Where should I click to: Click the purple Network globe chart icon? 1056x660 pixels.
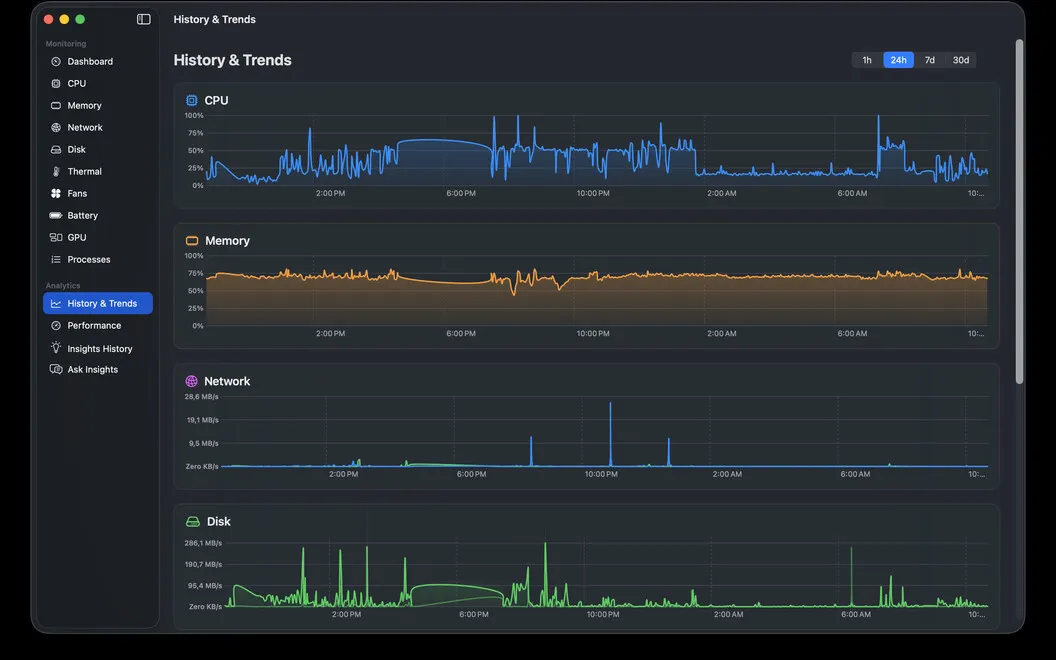pyautogui.click(x=191, y=381)
